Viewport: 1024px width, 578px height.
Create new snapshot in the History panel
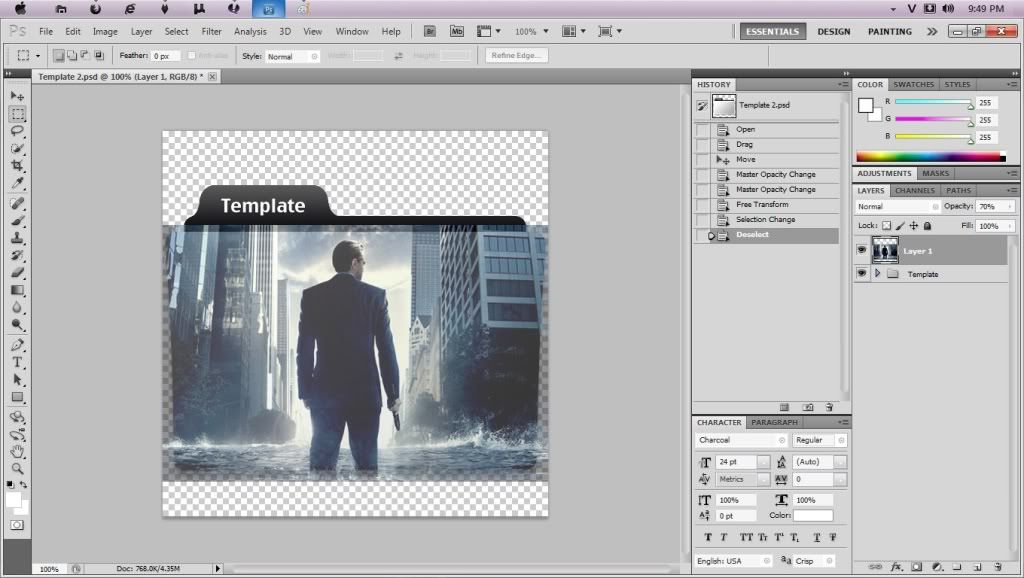tap(808, 407)
